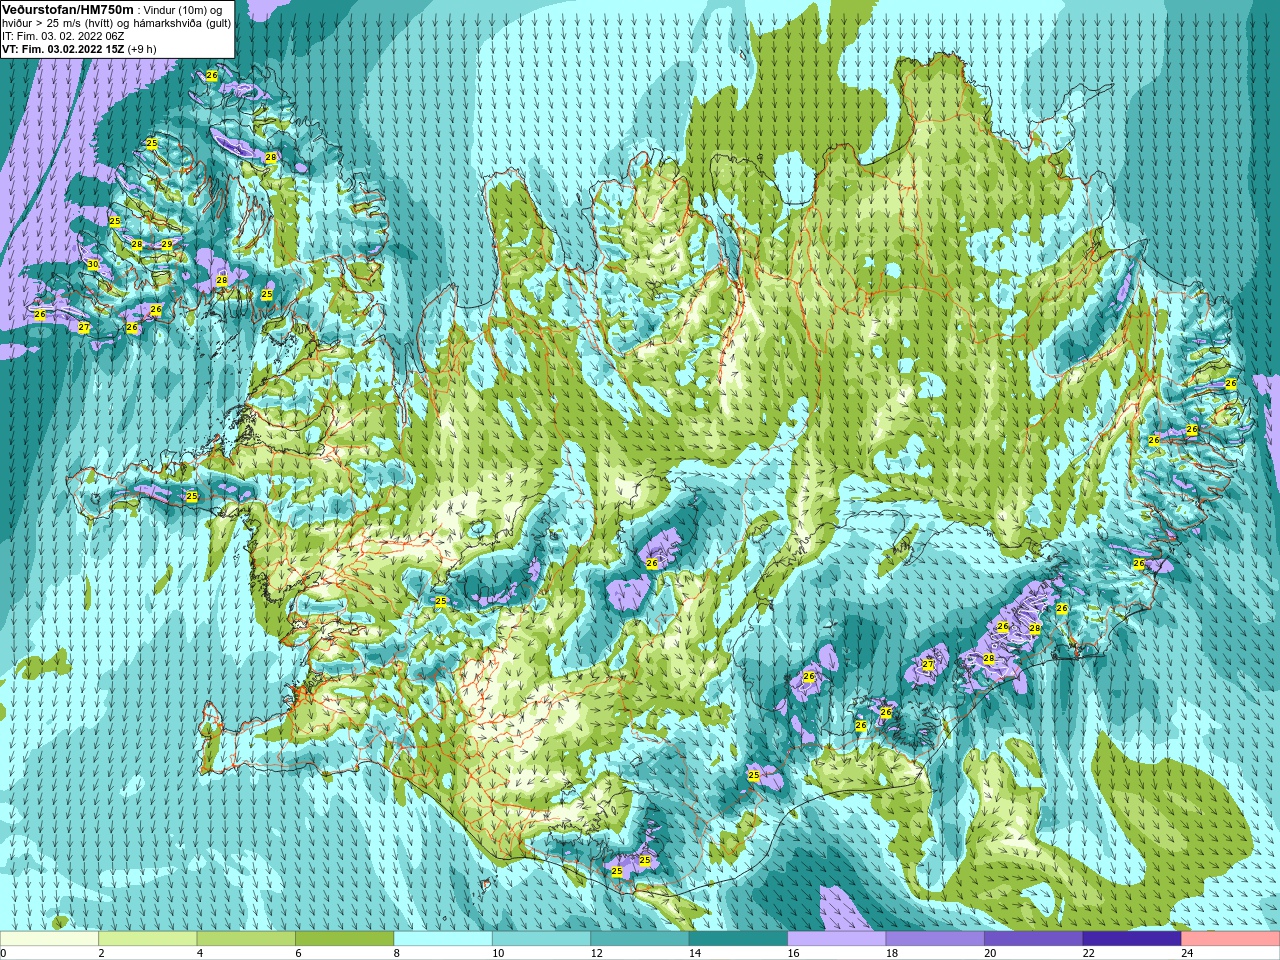Select the legend scale number 12
This screenshot has height=960, width=1280.
[x=596, y=953]
